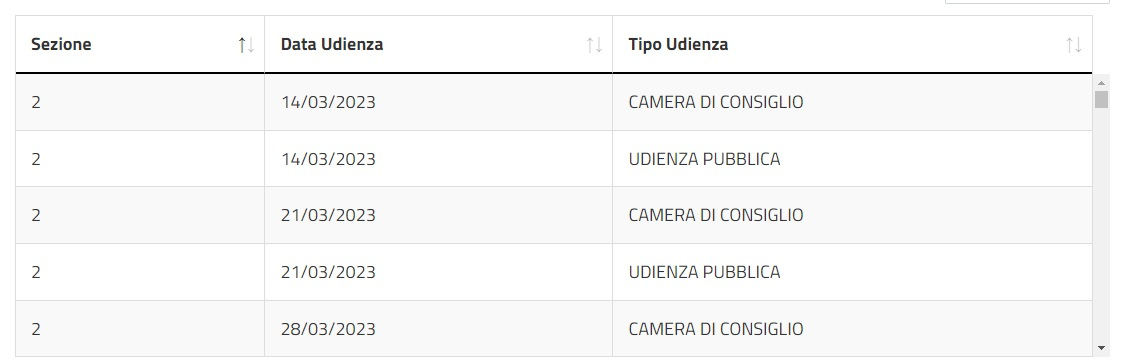Click the Tipo Udienza sort arrows icon
Screen dimensions: 1136x361
click(1074, 45)
